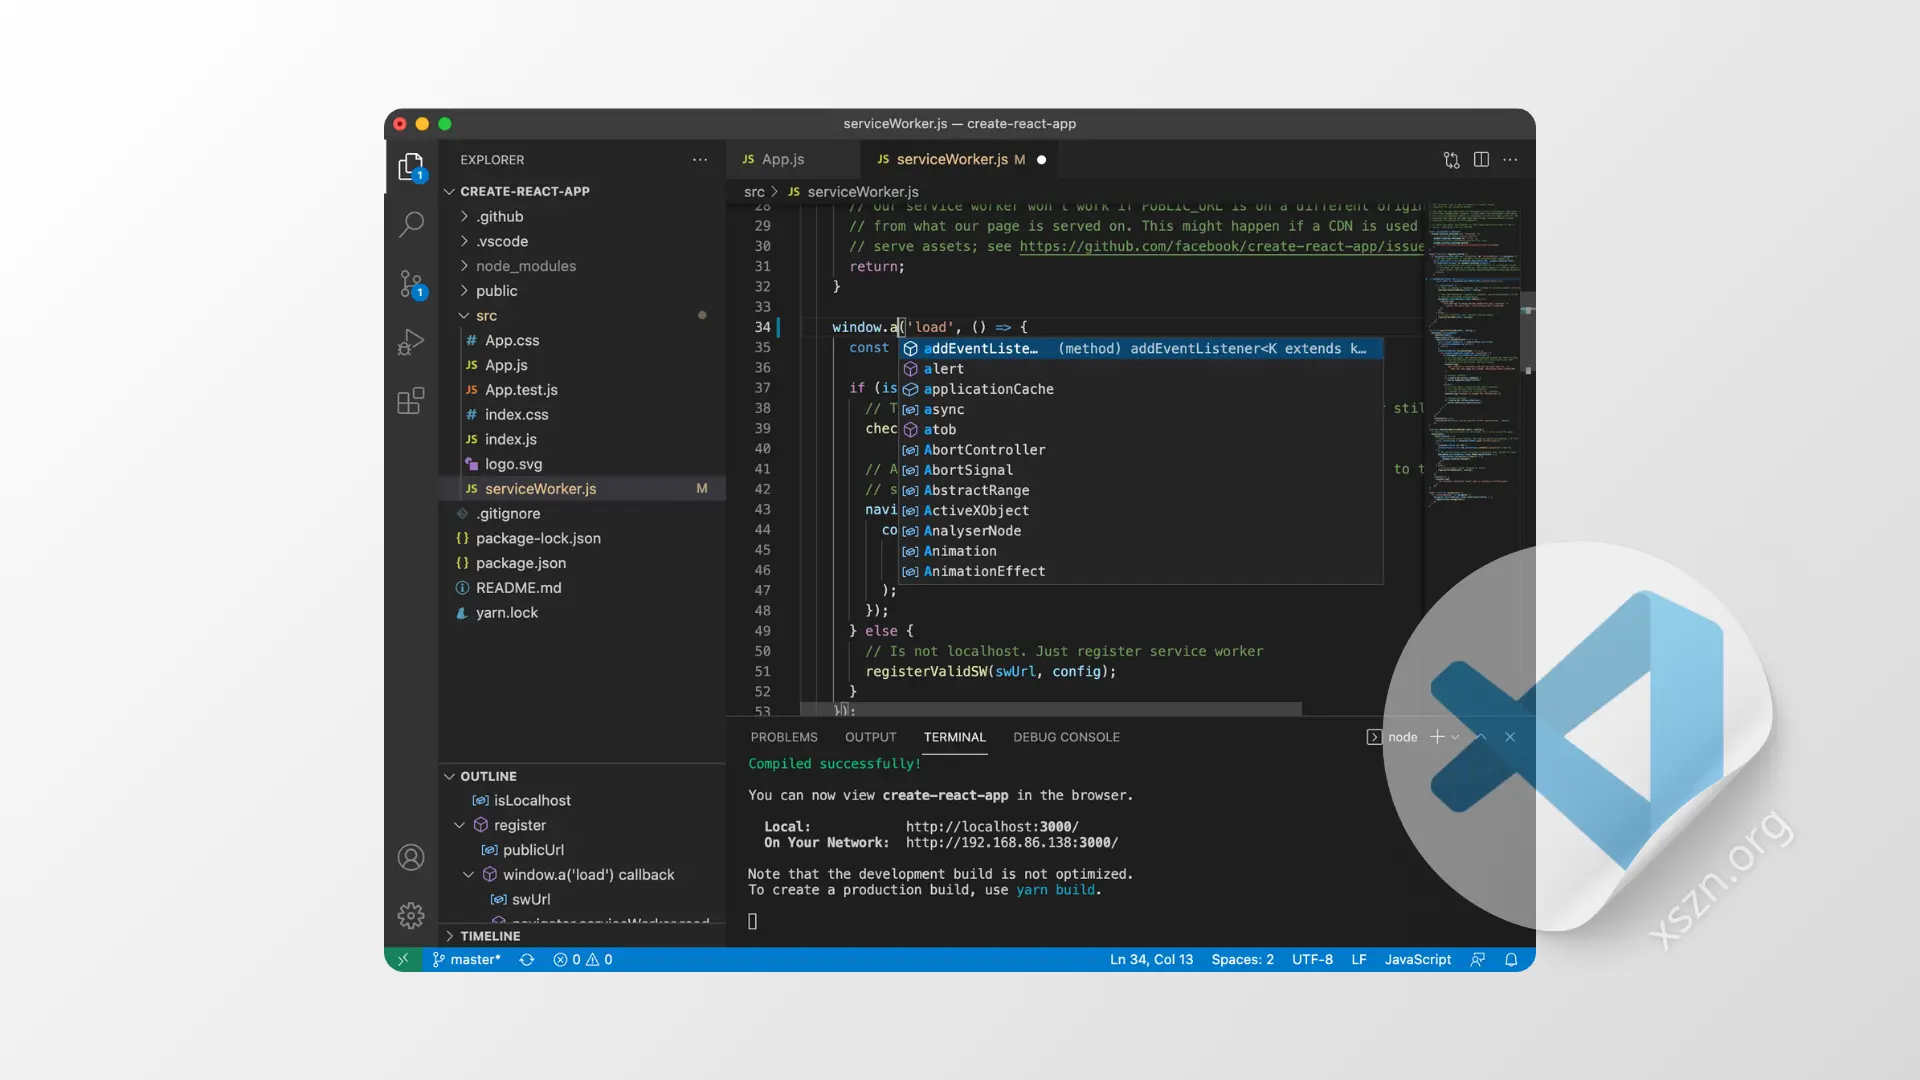This screenshot has height=1080, width=1920.
Task: Expand the node_modules folder
Action: point(526,266)
